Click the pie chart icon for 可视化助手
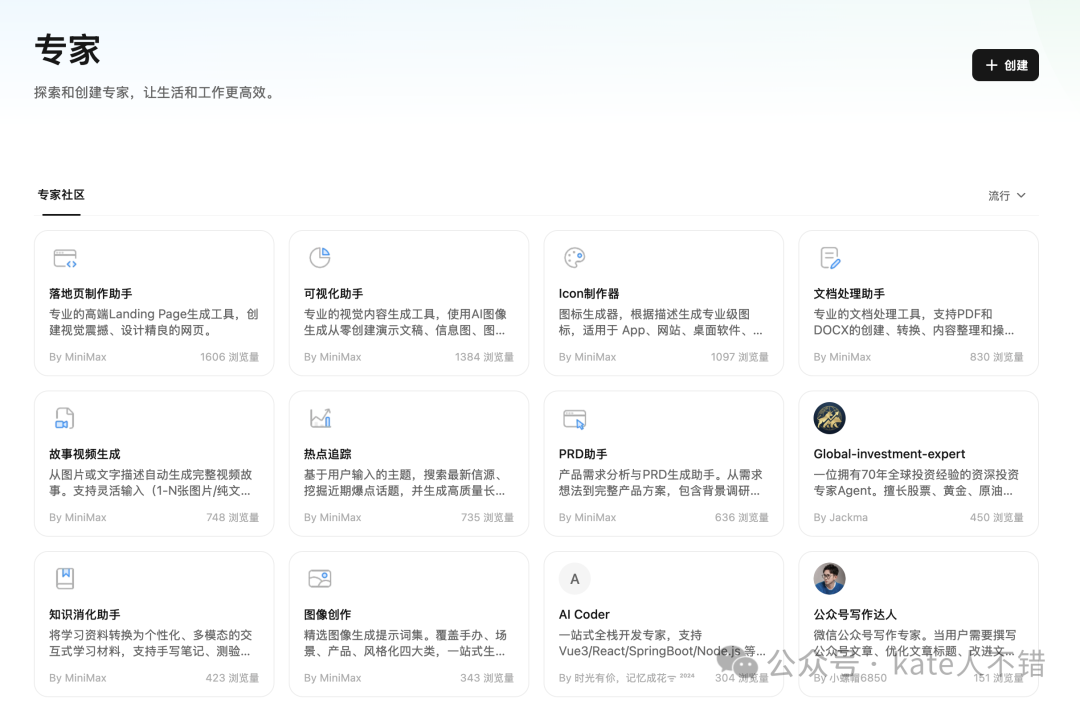 pyautogui.click(x=319, y=257)
